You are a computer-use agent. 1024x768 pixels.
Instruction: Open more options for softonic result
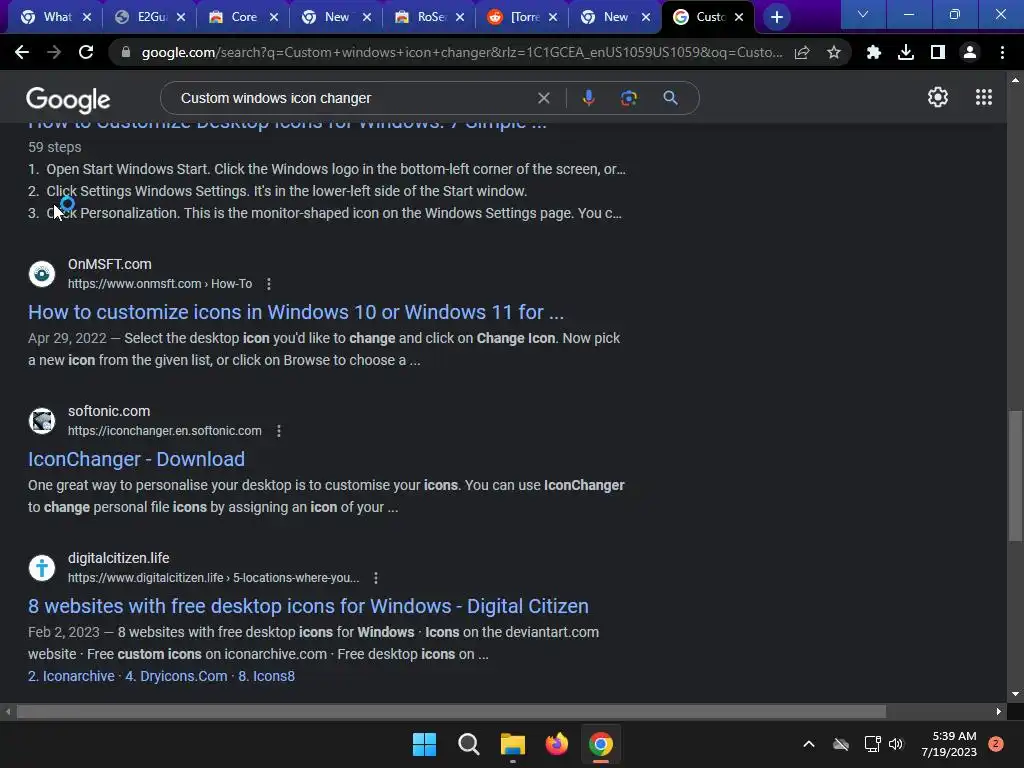(x=278, y=430)
